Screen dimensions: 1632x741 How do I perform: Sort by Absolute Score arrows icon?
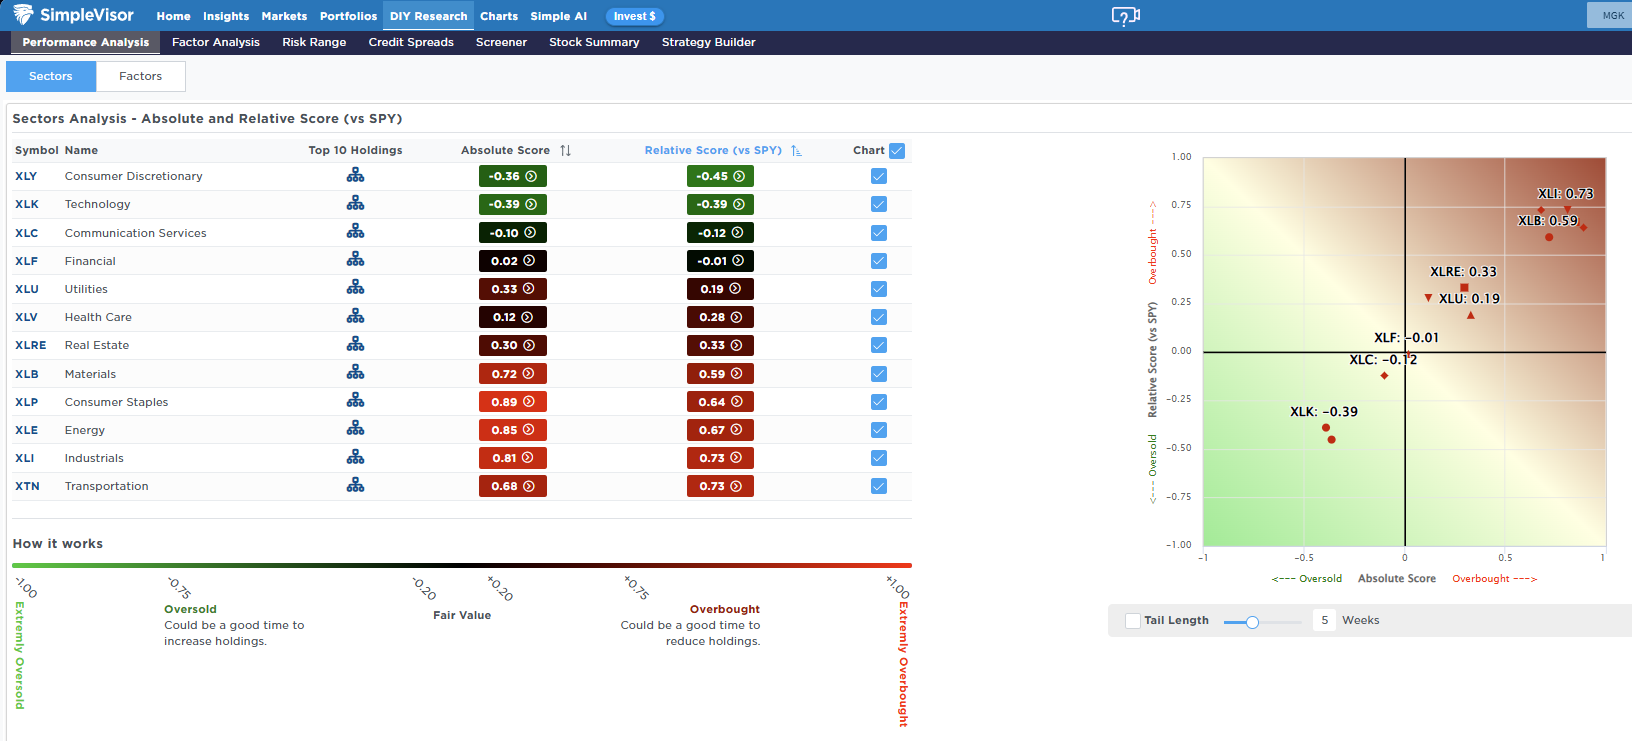tap(566, 151)
